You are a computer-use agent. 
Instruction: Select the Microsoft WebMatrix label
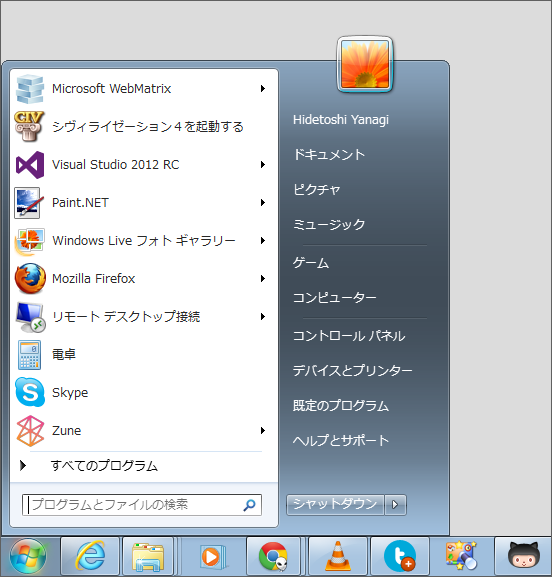(x=112, y=89)
